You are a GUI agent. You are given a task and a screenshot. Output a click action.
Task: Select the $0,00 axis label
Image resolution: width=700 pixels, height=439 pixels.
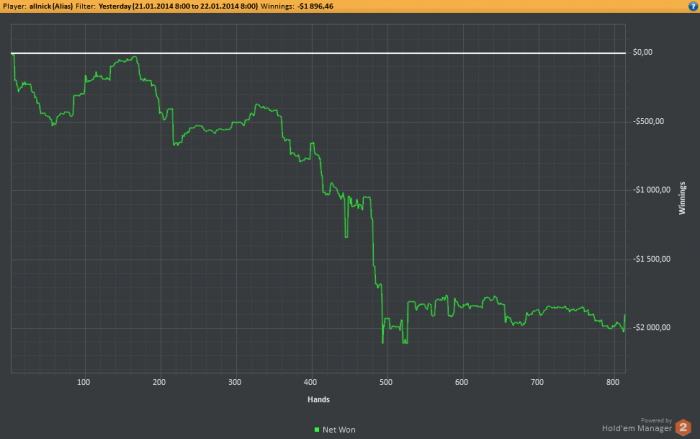pos(642,52)
